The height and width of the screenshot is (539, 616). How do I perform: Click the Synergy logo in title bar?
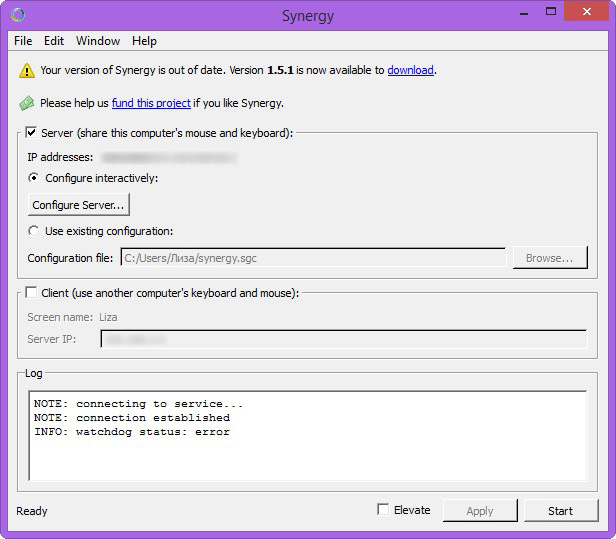18,15
